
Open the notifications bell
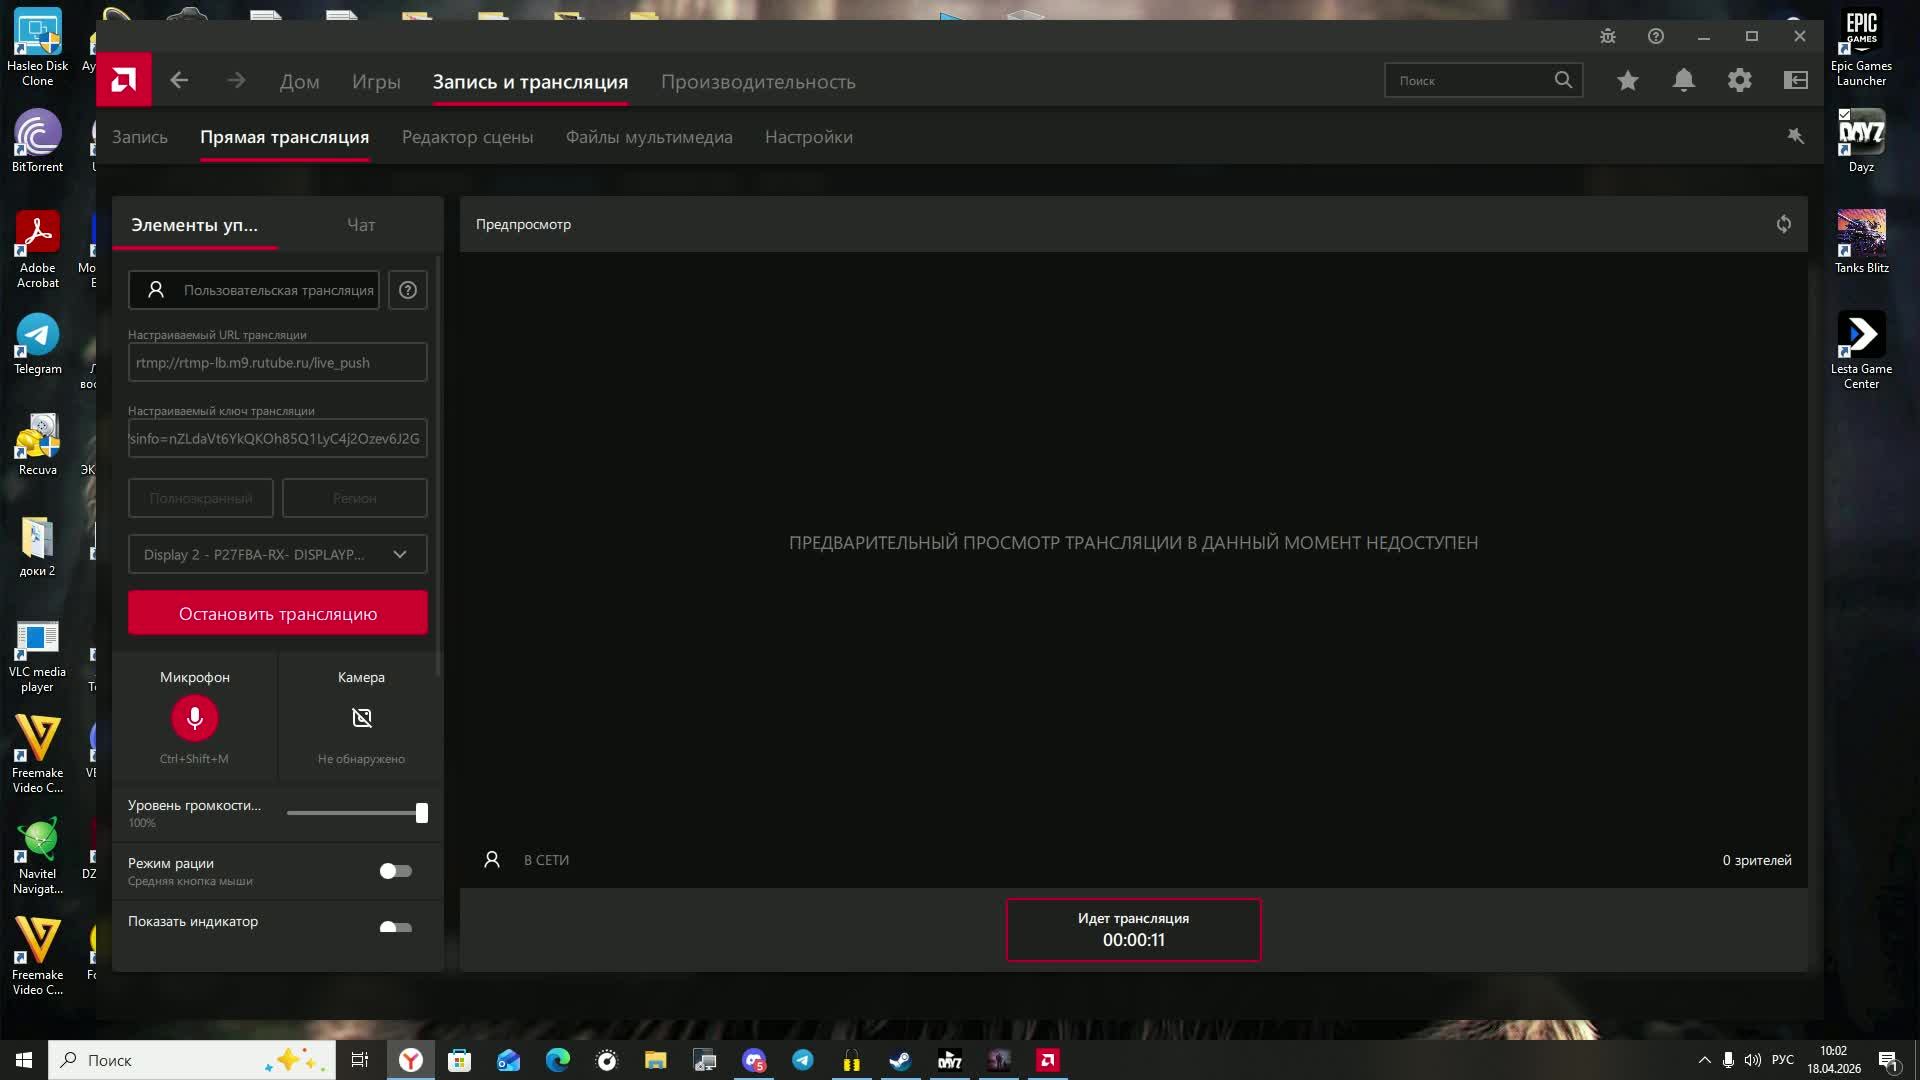pos(1683,80)
